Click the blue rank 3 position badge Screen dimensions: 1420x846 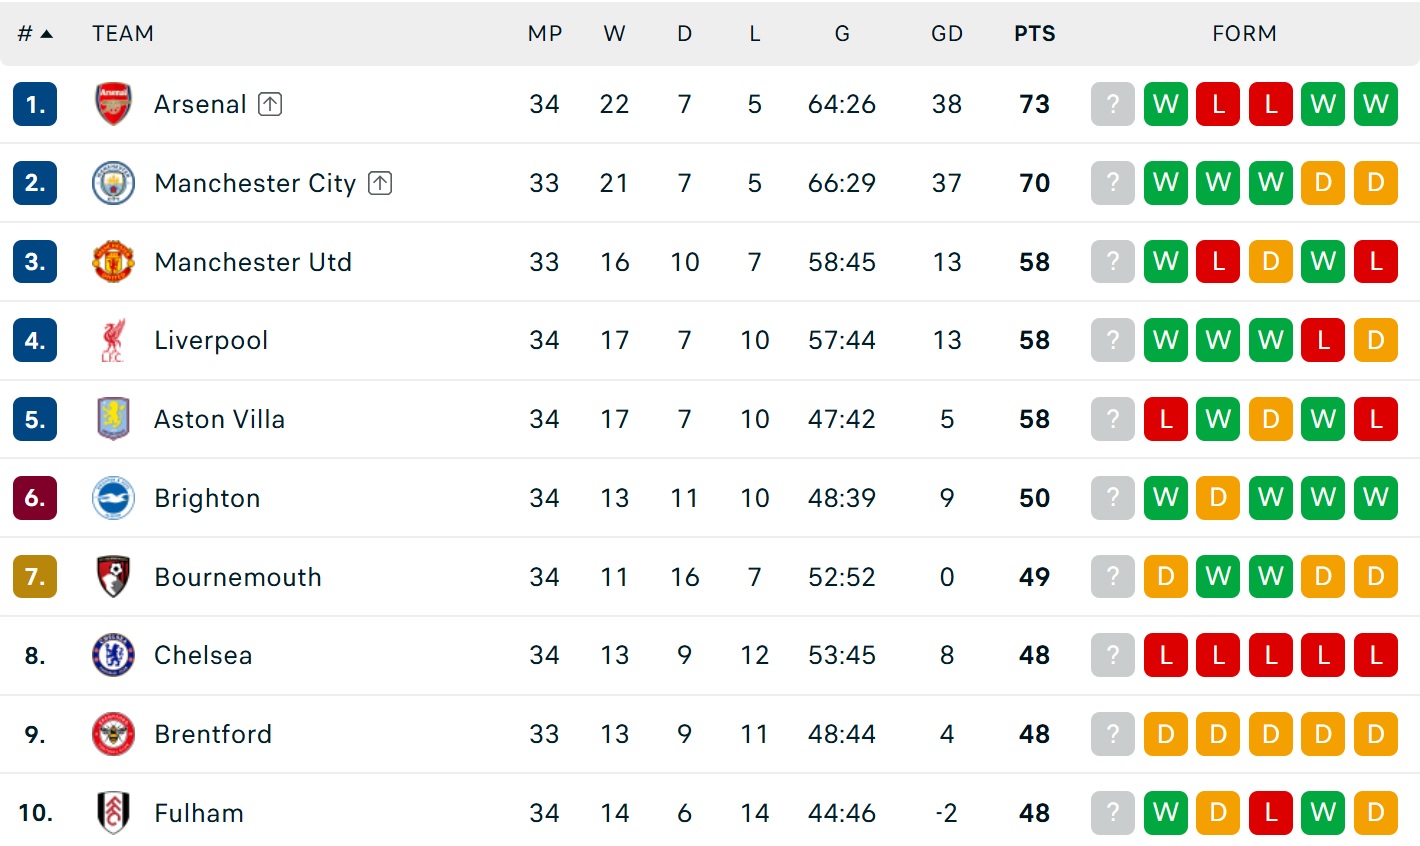(x=35, y=262)
